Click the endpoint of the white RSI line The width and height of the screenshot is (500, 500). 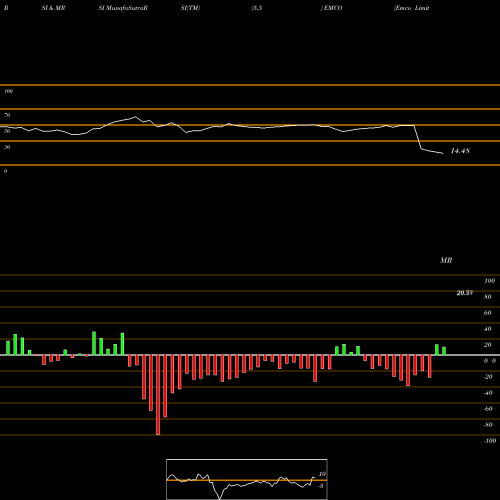tap(443, 153)
